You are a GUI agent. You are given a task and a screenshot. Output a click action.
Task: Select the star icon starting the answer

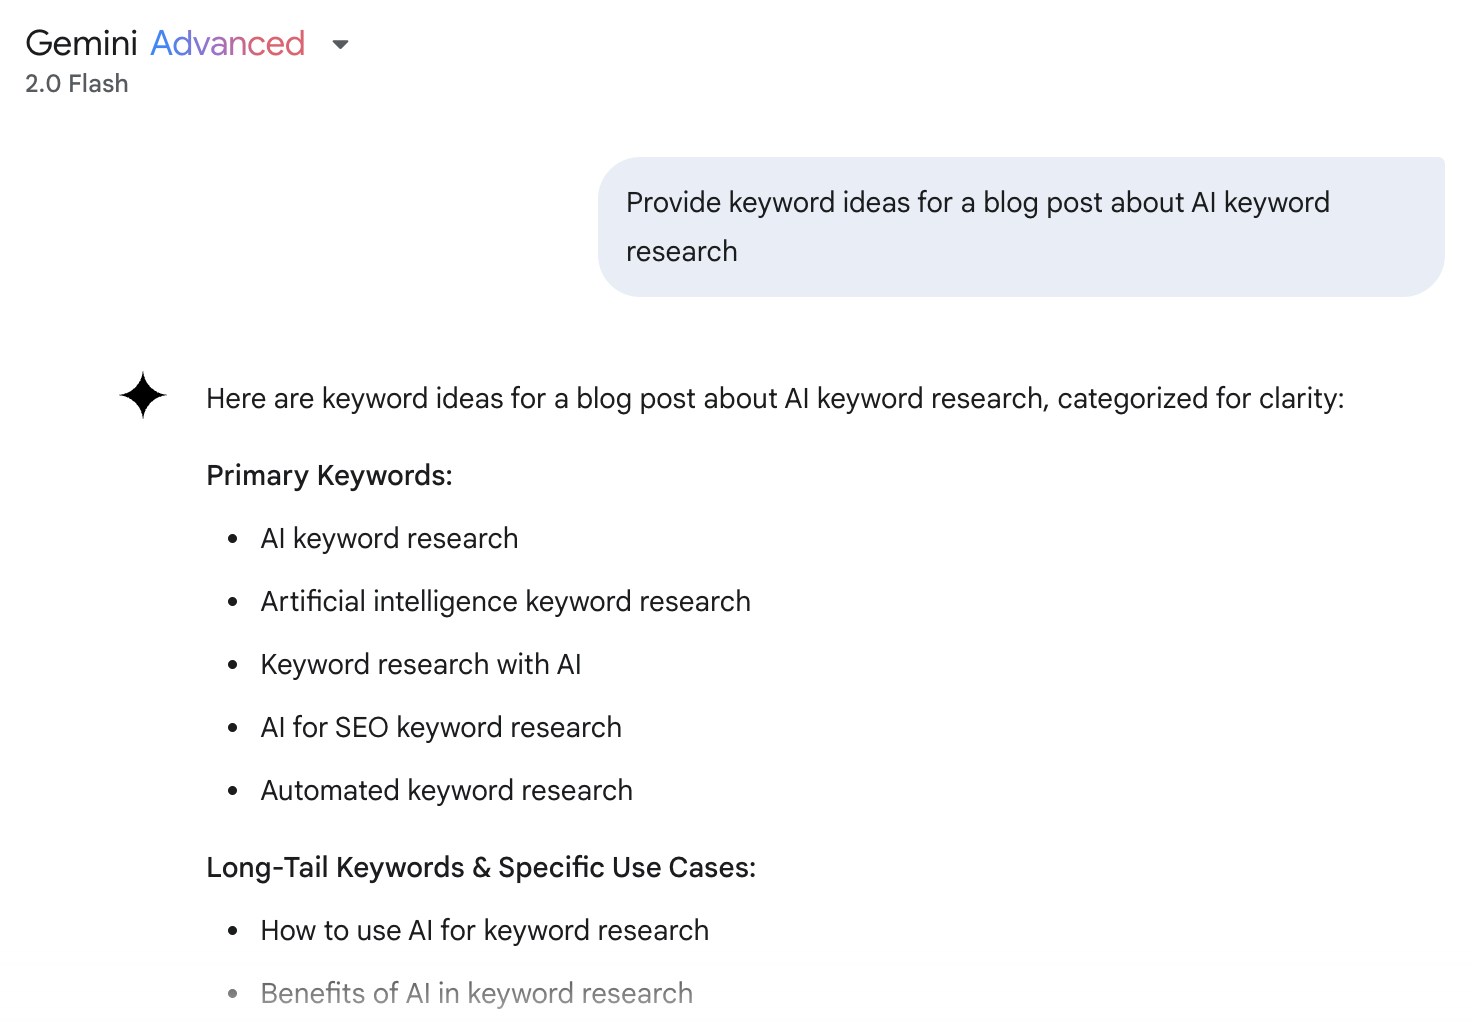141,394
